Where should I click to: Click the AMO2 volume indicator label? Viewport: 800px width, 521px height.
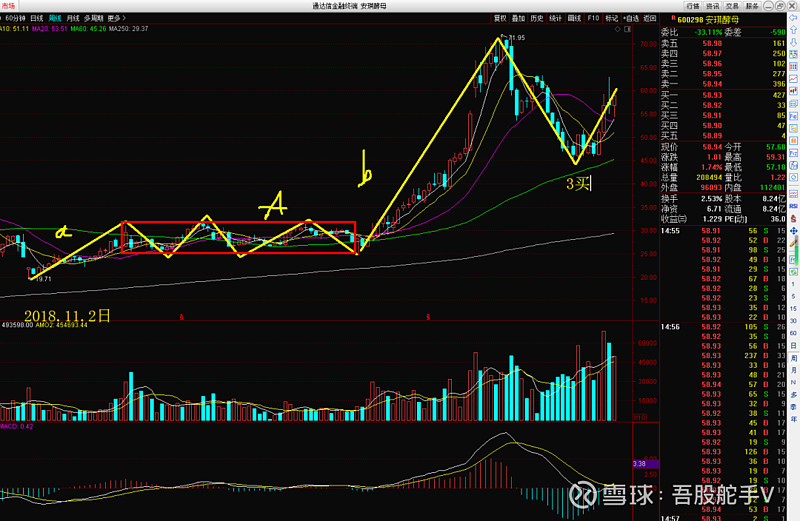[x=61, y=325]
